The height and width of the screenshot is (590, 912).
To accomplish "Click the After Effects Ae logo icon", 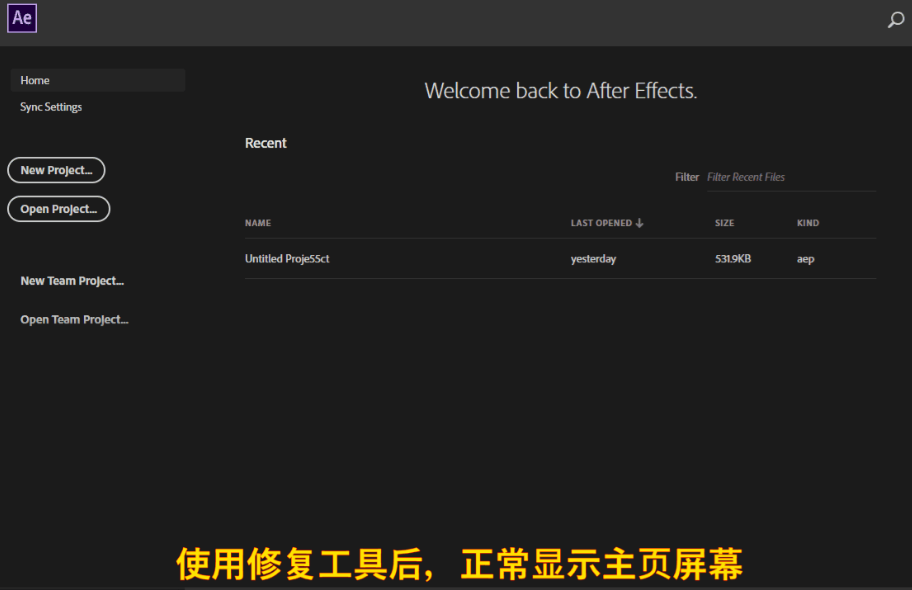I will point(22,18).
